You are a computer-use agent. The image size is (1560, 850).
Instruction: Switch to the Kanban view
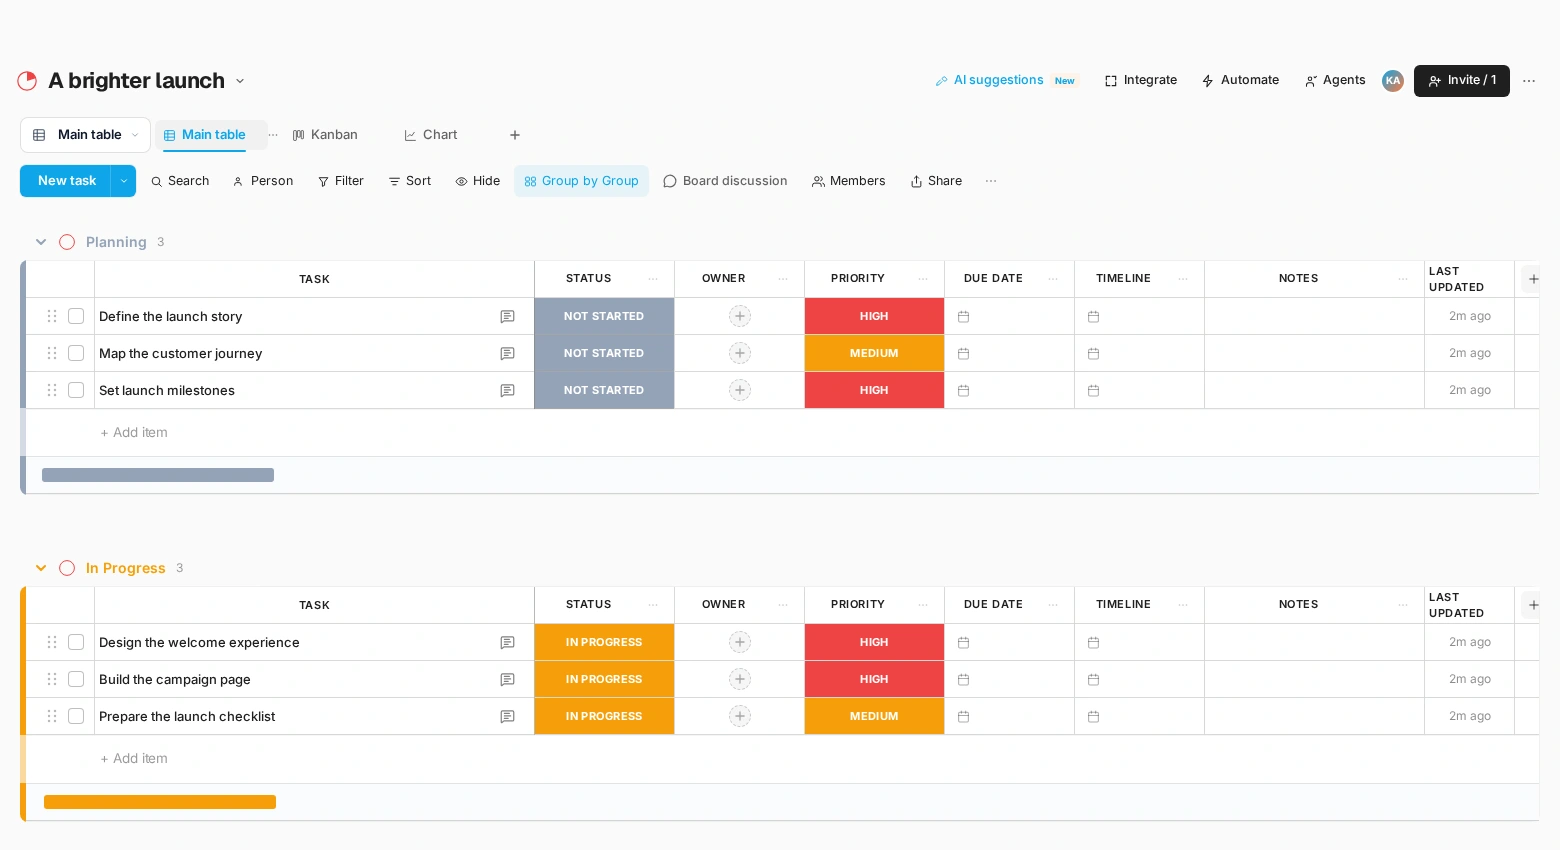325,135
